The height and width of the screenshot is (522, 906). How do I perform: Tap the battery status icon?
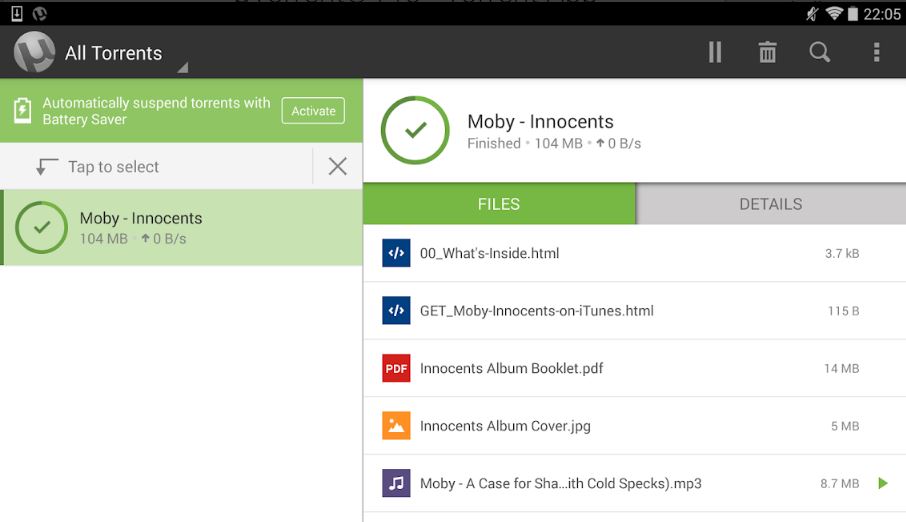(853, 13)
